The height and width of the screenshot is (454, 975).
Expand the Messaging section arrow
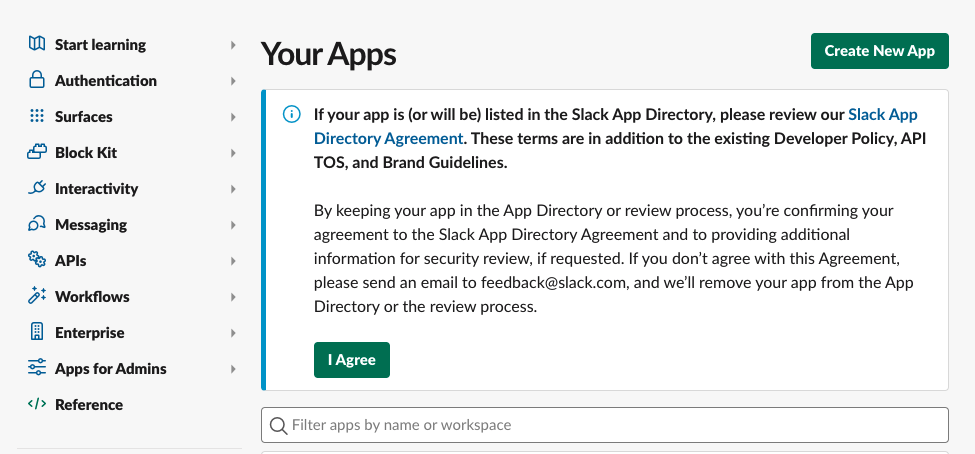click(x=233, y=225)
